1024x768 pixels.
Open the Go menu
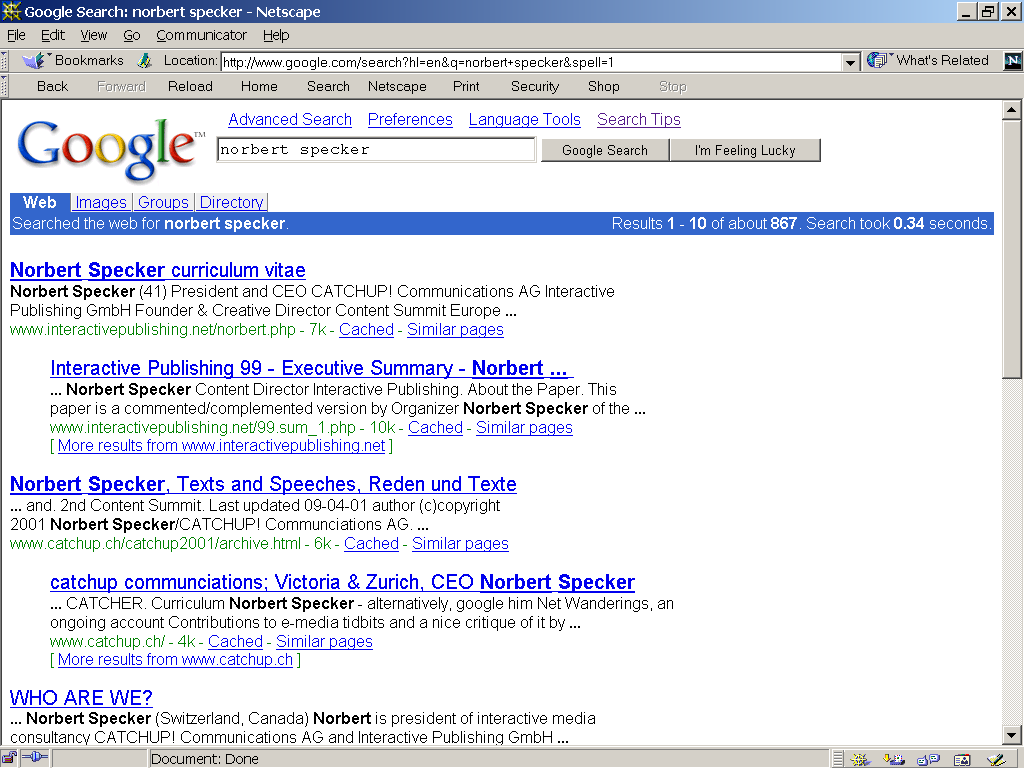pos(132,35)
